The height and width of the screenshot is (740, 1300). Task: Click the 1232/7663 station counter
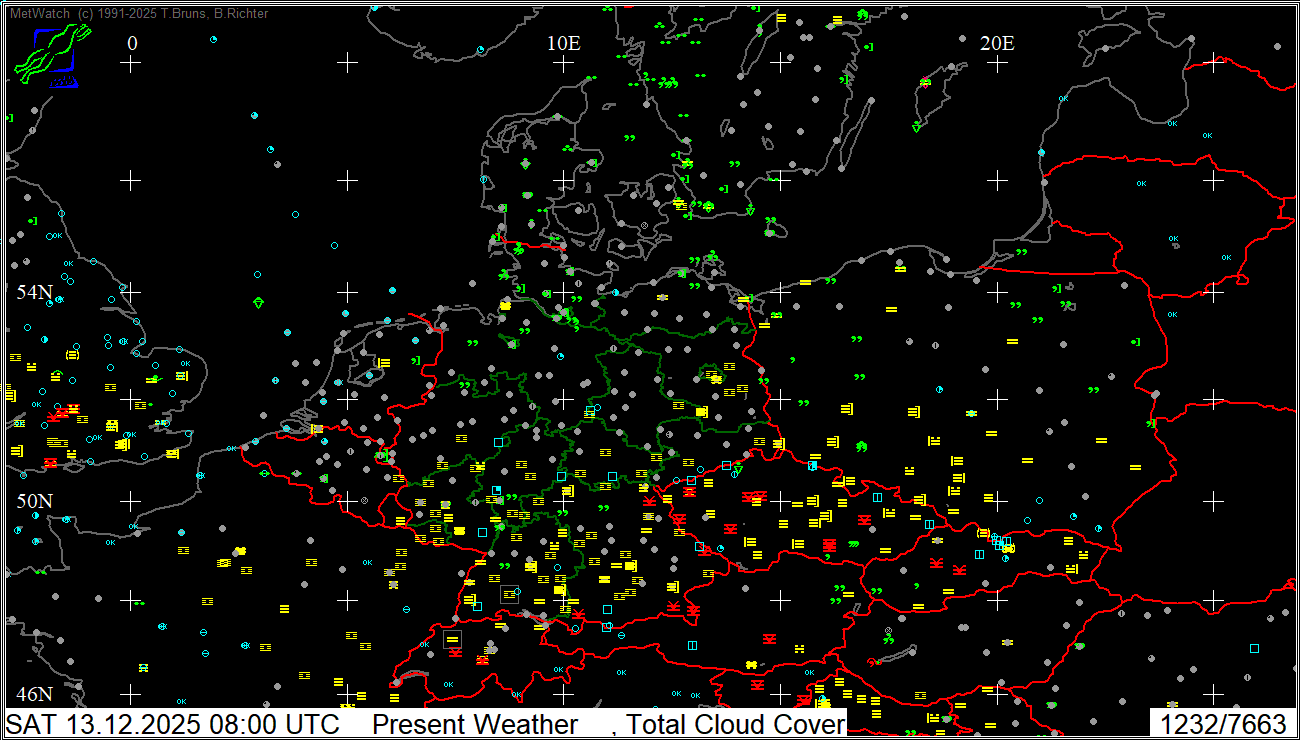pos(1222,724)
